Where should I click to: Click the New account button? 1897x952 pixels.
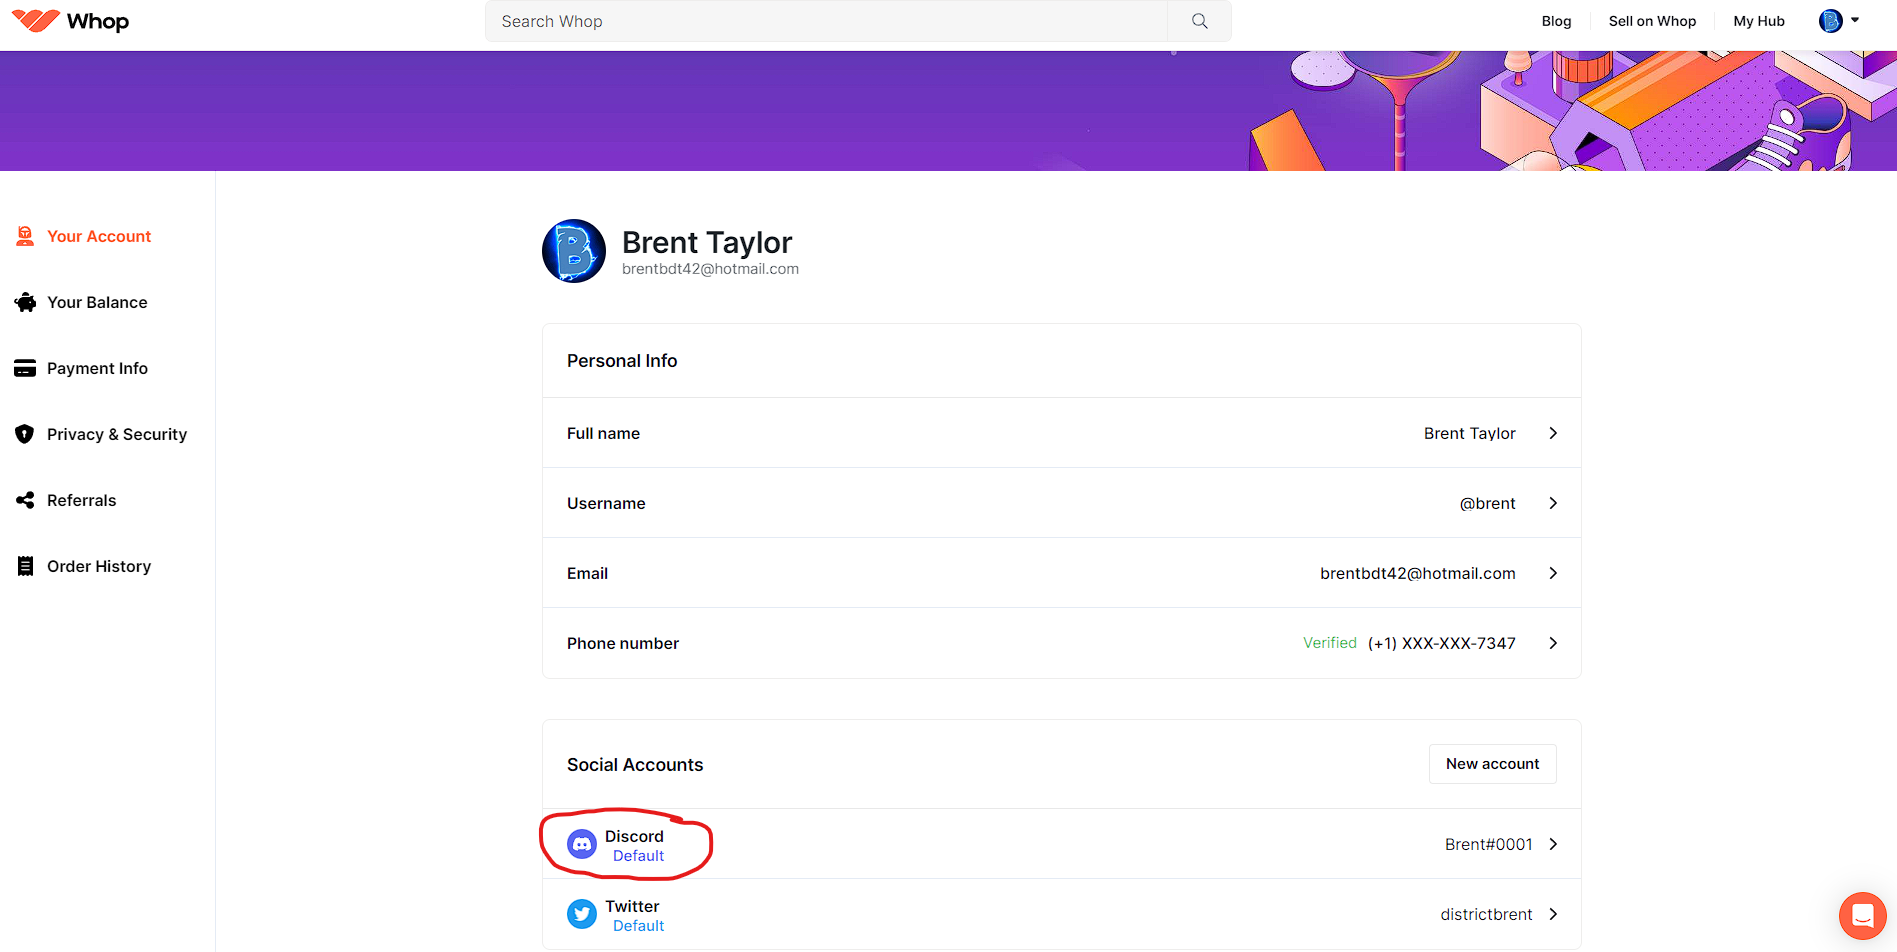[x=1492, y=764]
